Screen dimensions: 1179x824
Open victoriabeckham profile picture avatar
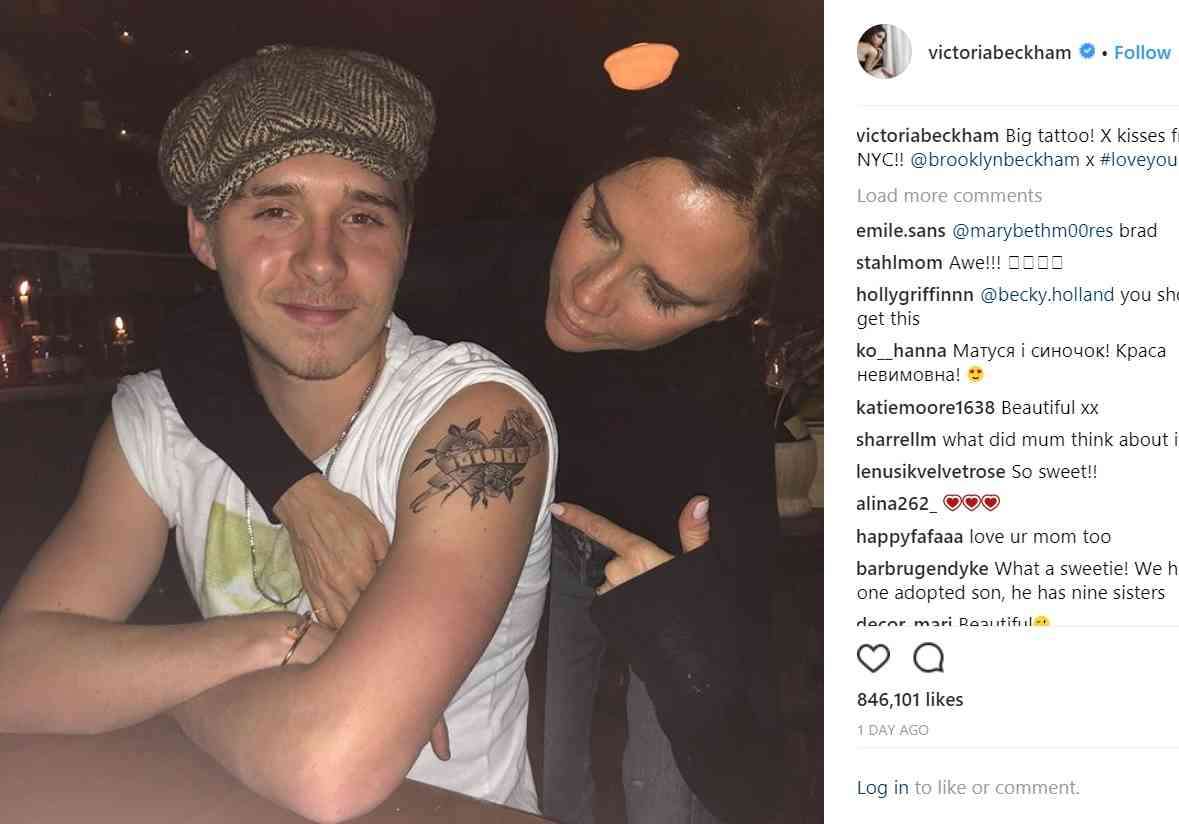coord(884,51)
